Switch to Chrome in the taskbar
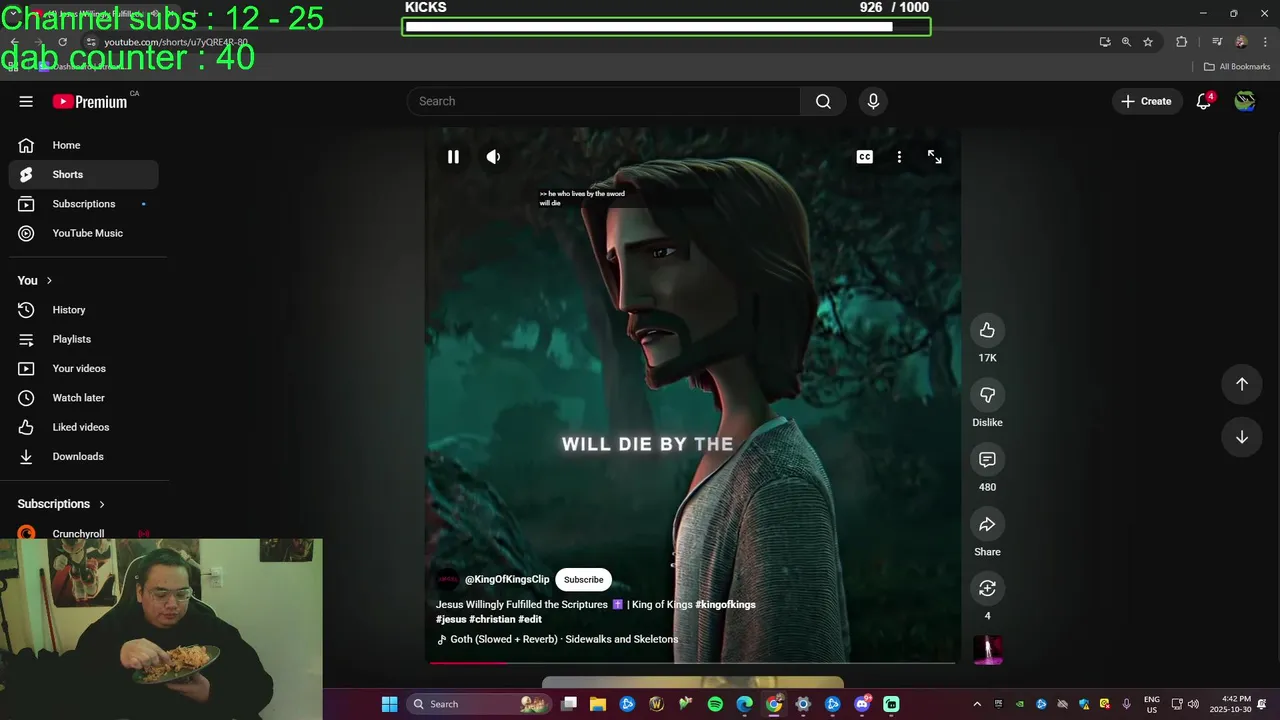The height and width of the screenshot is (720, 1280). coord(774,704)
